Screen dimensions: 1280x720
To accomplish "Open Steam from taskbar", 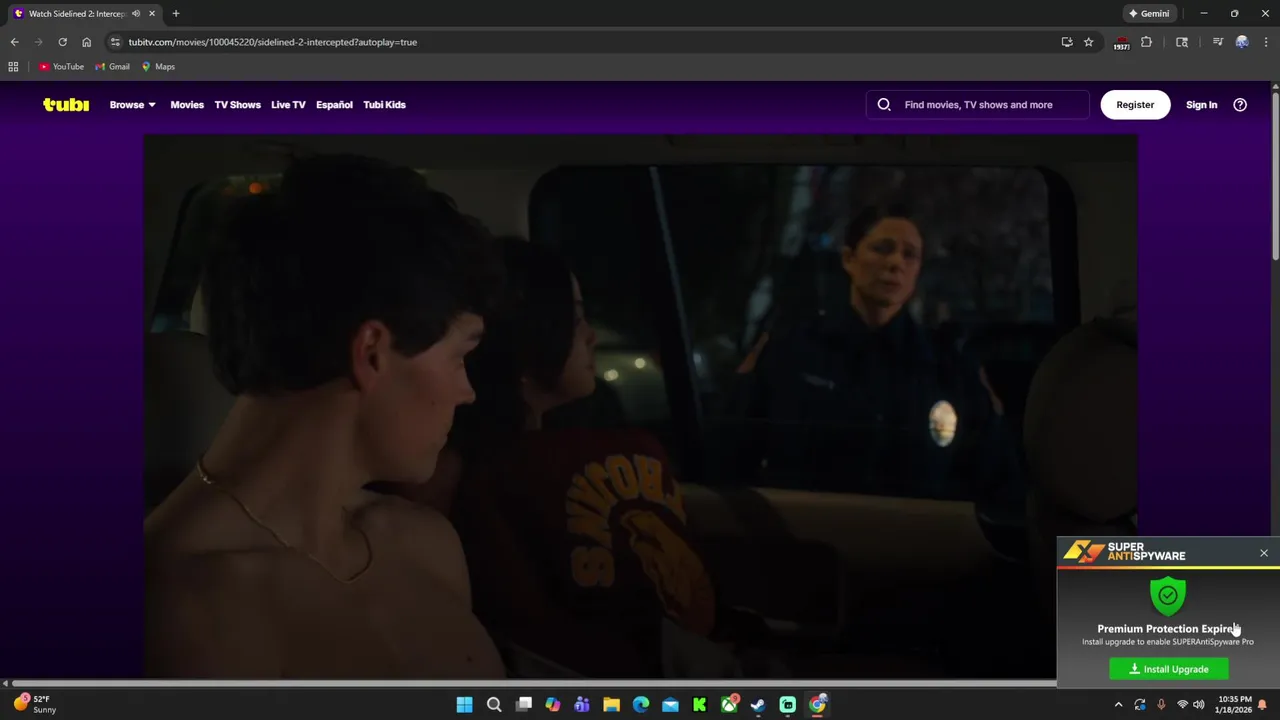I will [758, 705].
